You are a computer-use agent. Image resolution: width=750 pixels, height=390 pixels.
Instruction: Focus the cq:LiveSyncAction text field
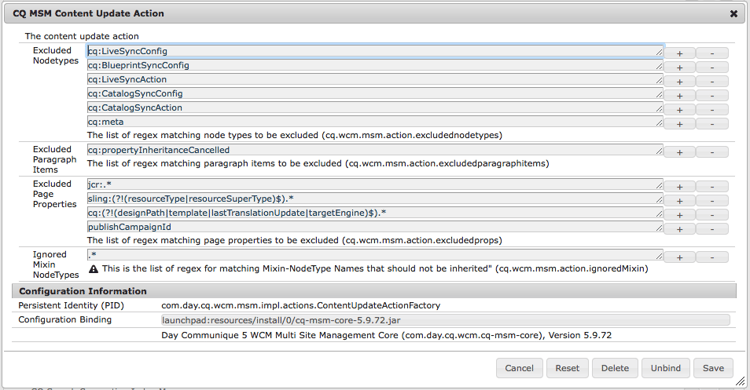[x=375, y=79]
